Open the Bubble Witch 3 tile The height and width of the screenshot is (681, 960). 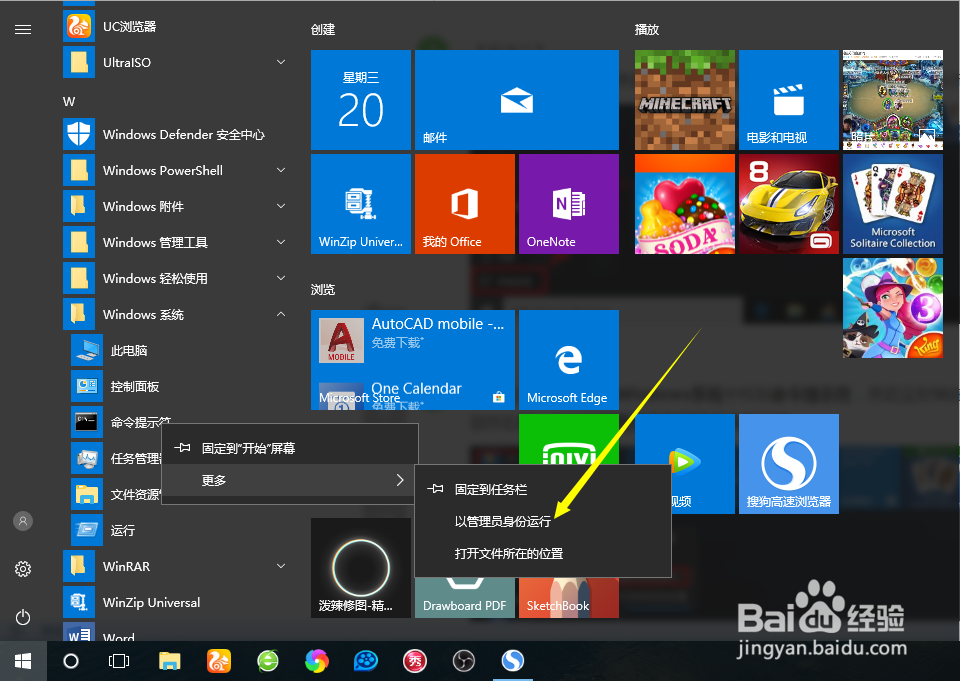pyautogui.click(x=893, y=308)
